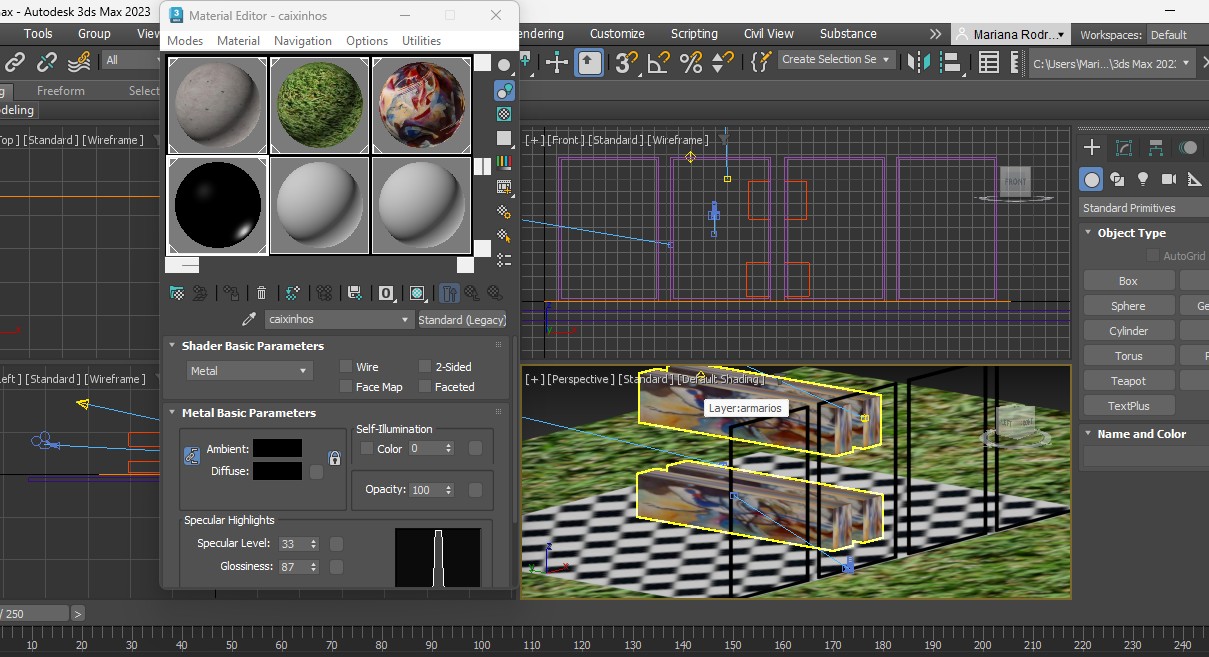Enable the Wire checkbox
This screenshot has height=657, width=1209.
click(x=346, y=367)
